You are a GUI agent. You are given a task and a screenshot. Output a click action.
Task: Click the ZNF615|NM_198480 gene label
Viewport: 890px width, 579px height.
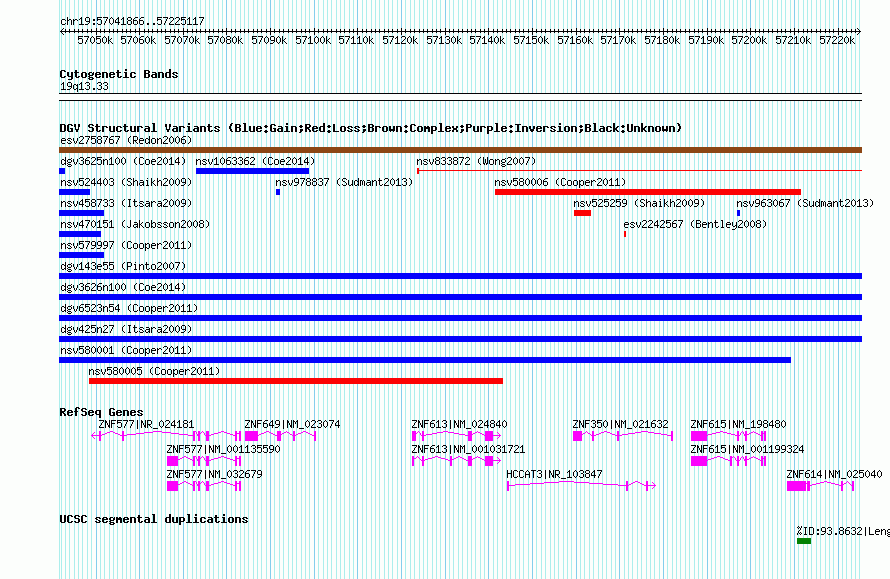[738, 424]
